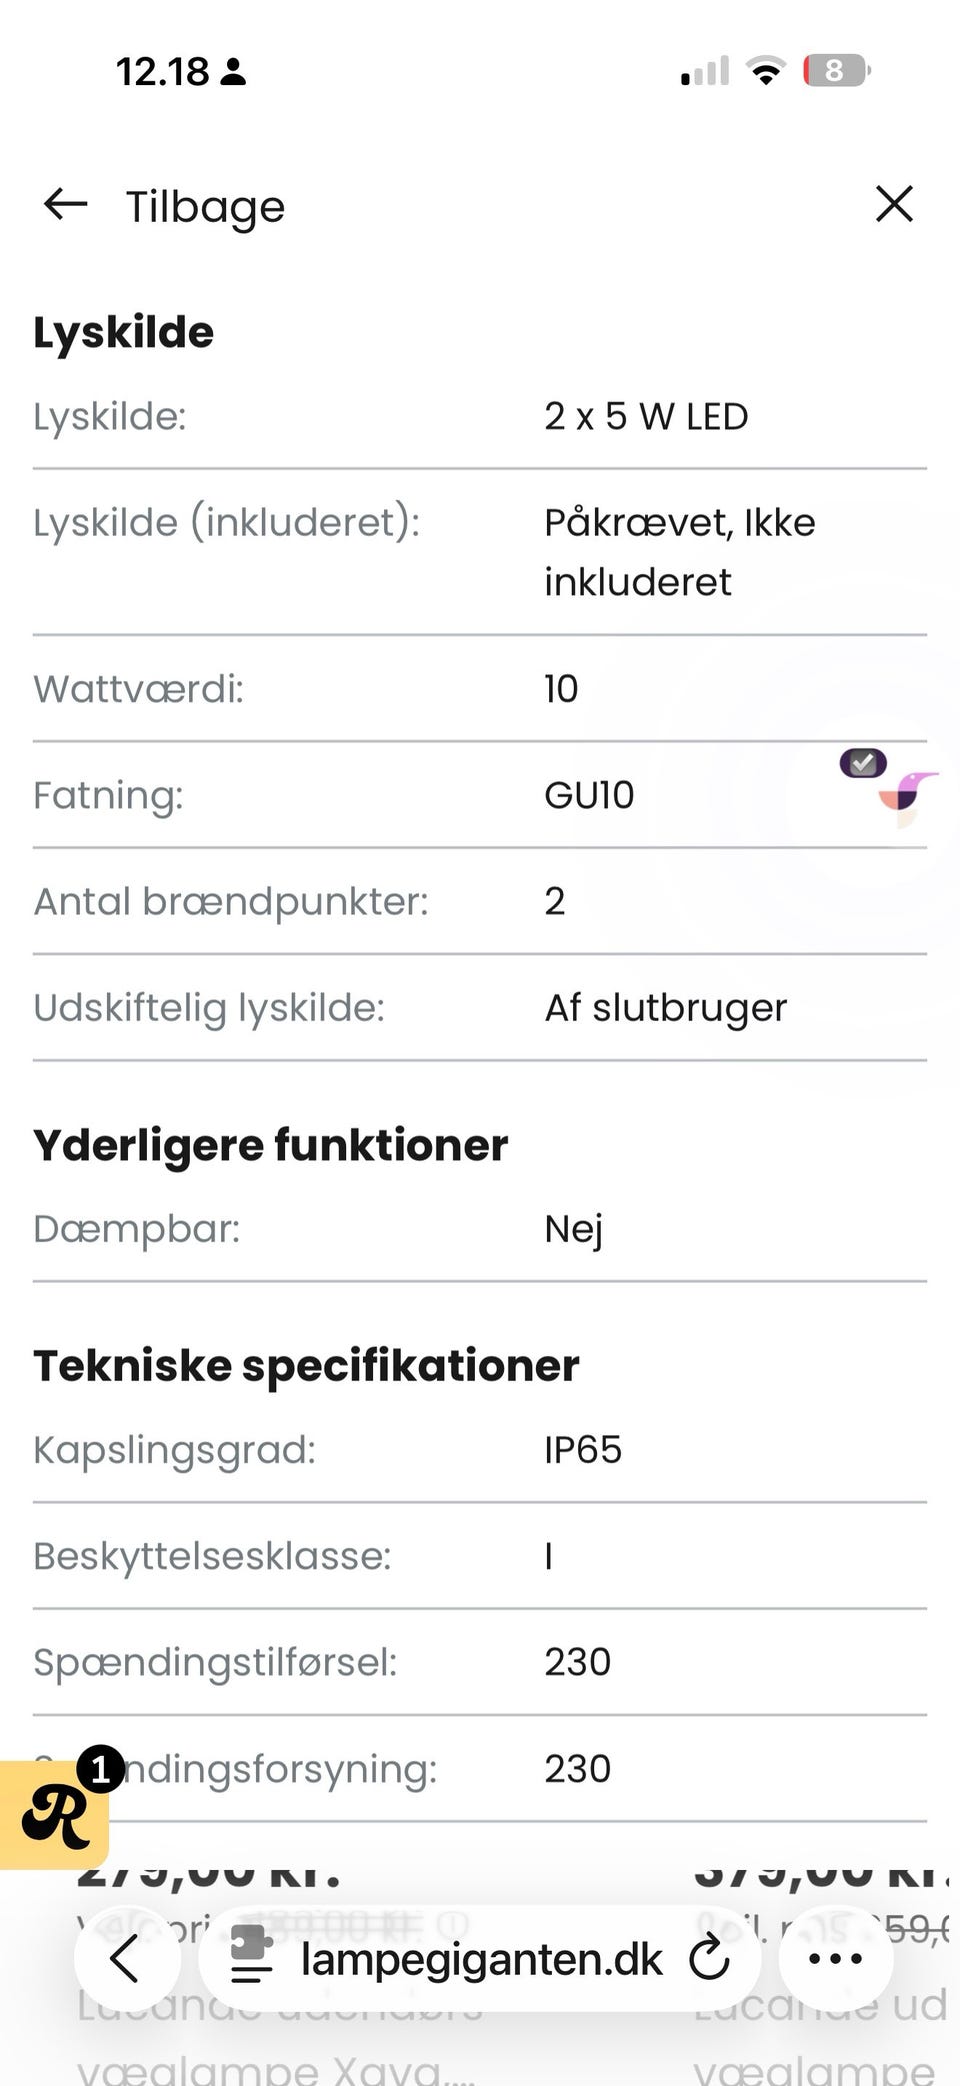The image size is (960, 2086).
Task: Reload the page with the refresh icon
Action: (709, 1957)
